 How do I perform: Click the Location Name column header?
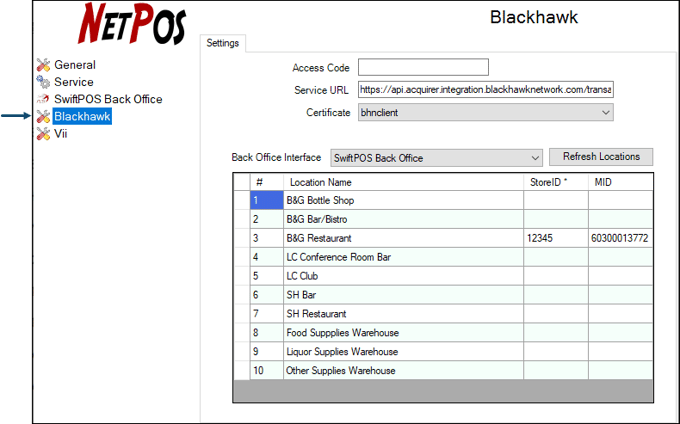click(403, 182)
